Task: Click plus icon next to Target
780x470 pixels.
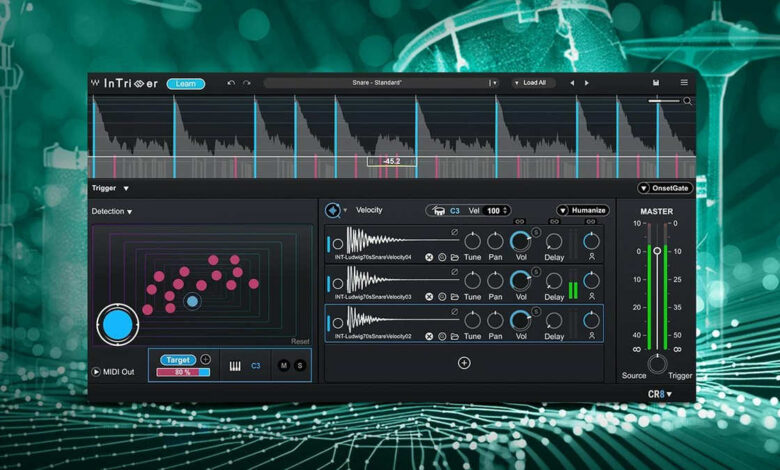Action: (x=205, y=359)
